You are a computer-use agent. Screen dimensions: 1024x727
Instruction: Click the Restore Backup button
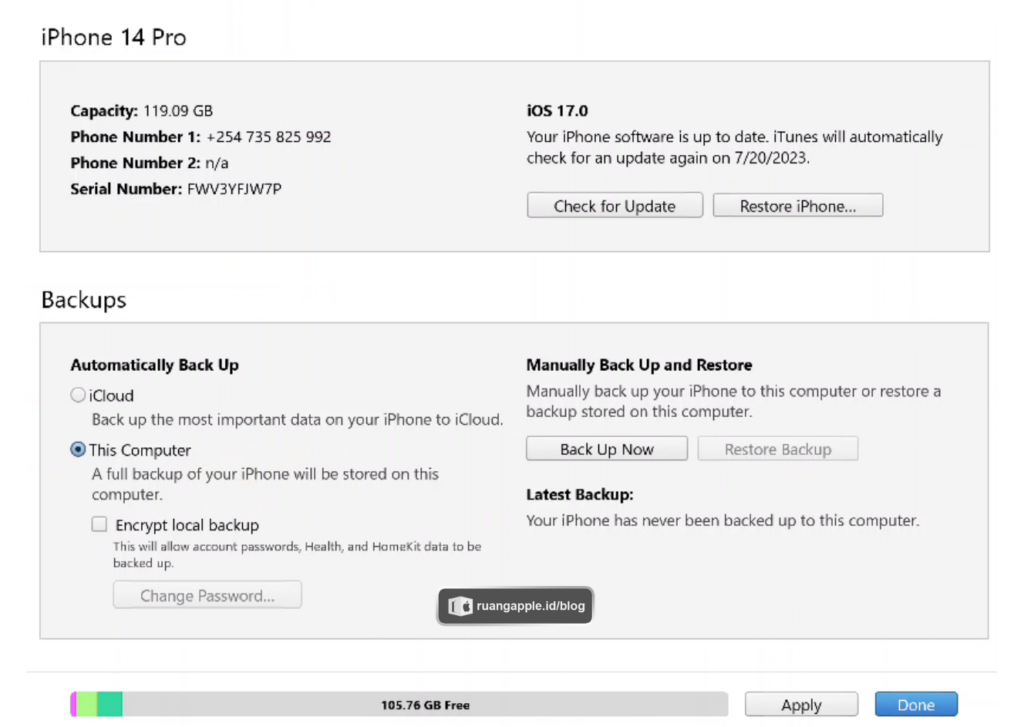(777, 449)
